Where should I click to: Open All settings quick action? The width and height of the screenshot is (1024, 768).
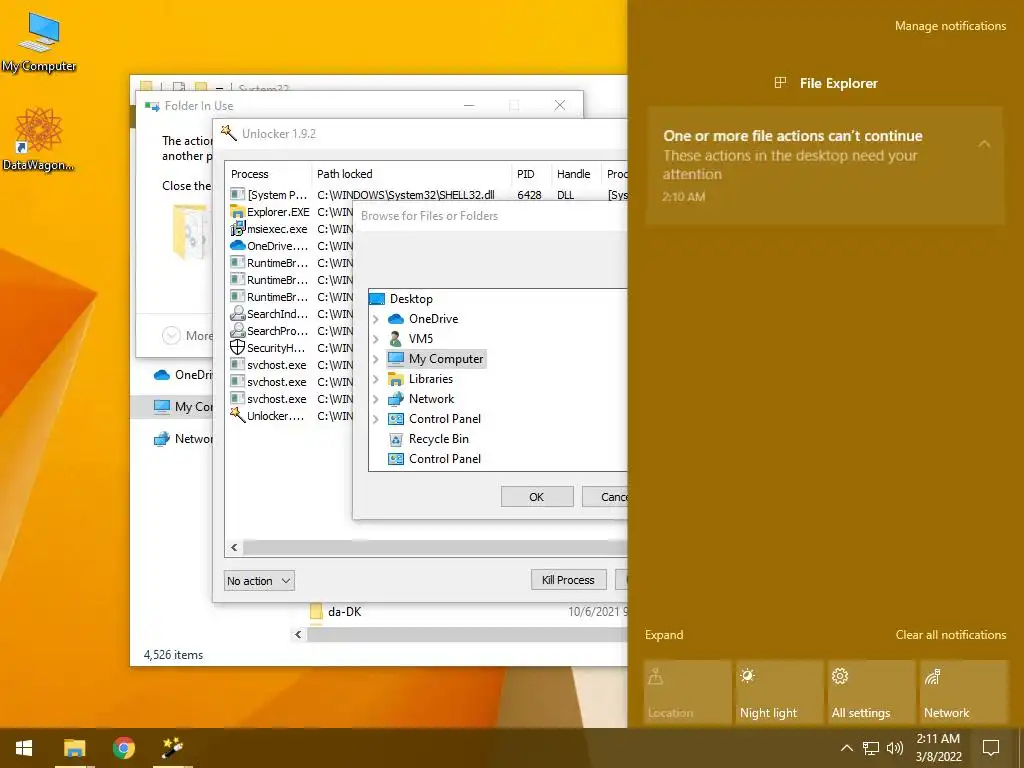(x=871, y=692)
